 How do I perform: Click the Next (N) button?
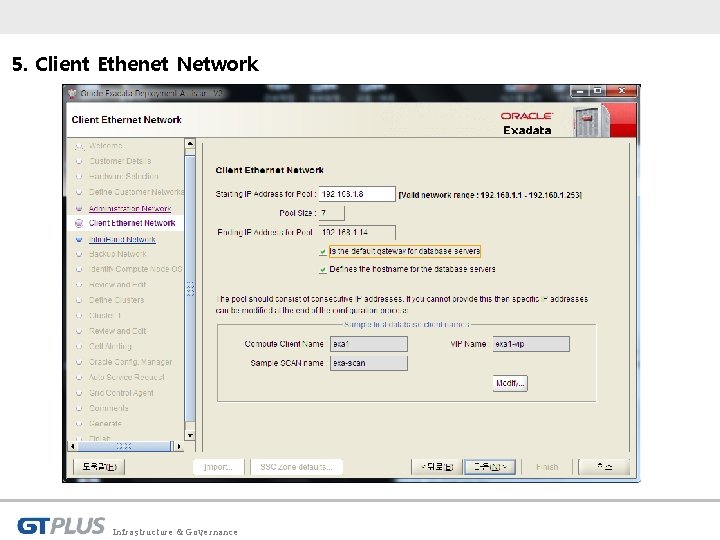(x=489, y=467)
